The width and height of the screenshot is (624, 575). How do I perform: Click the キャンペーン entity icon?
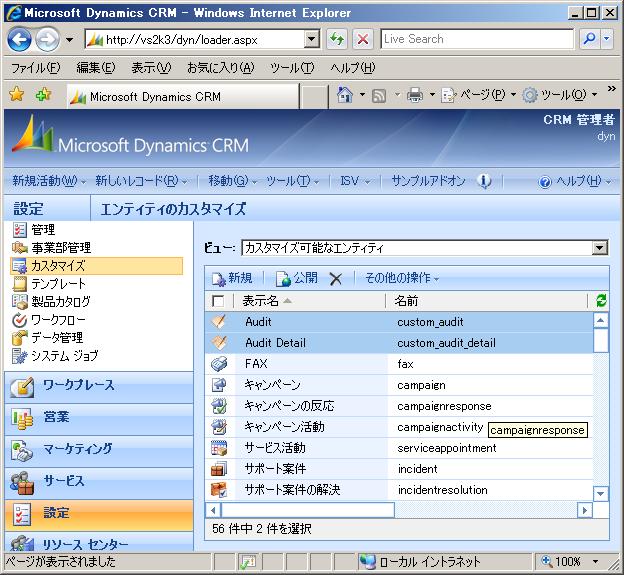coord(219,385)
